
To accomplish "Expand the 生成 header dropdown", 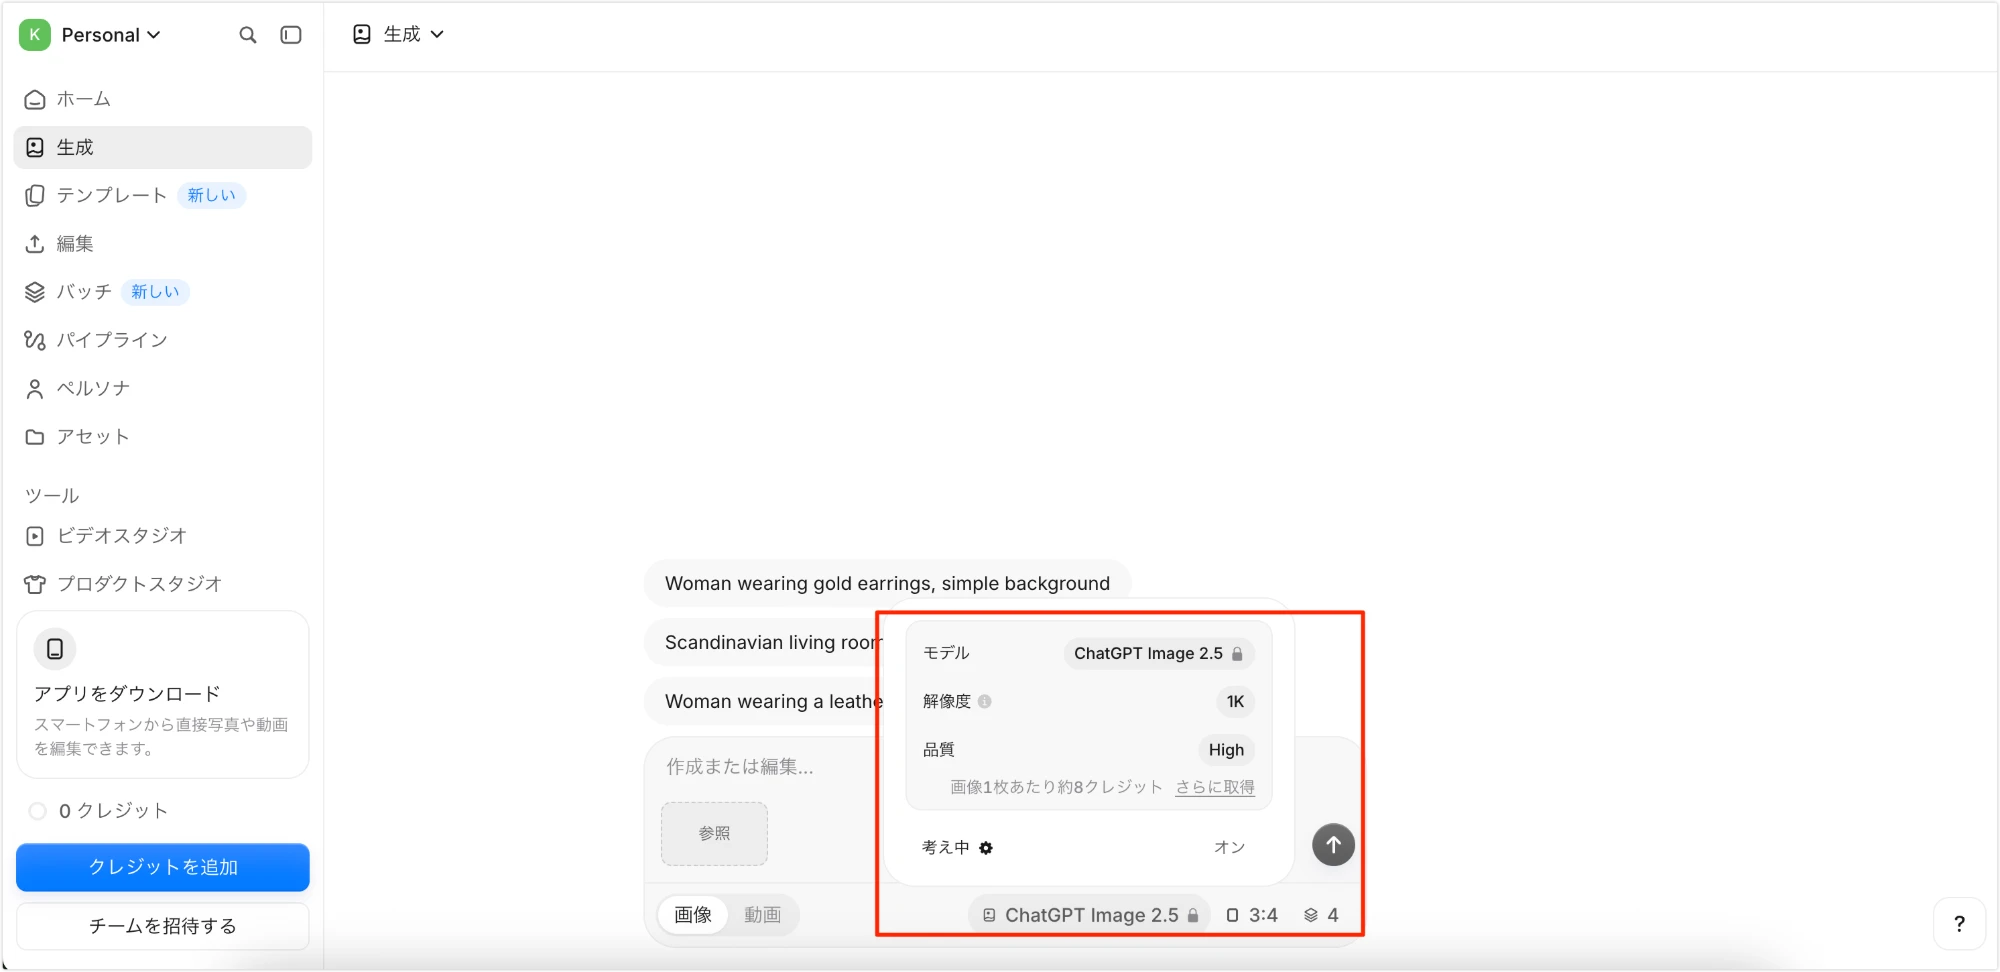I will tap(399, 35).
